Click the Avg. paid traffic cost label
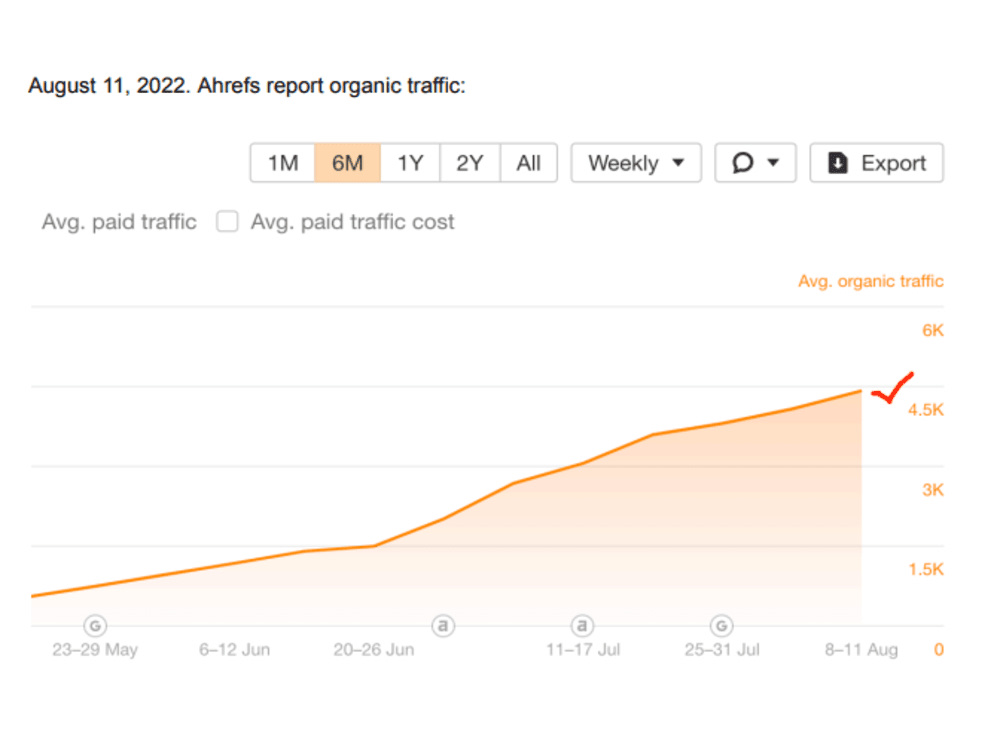Viewport: 1000px width, 750px height. pos(352,222)
